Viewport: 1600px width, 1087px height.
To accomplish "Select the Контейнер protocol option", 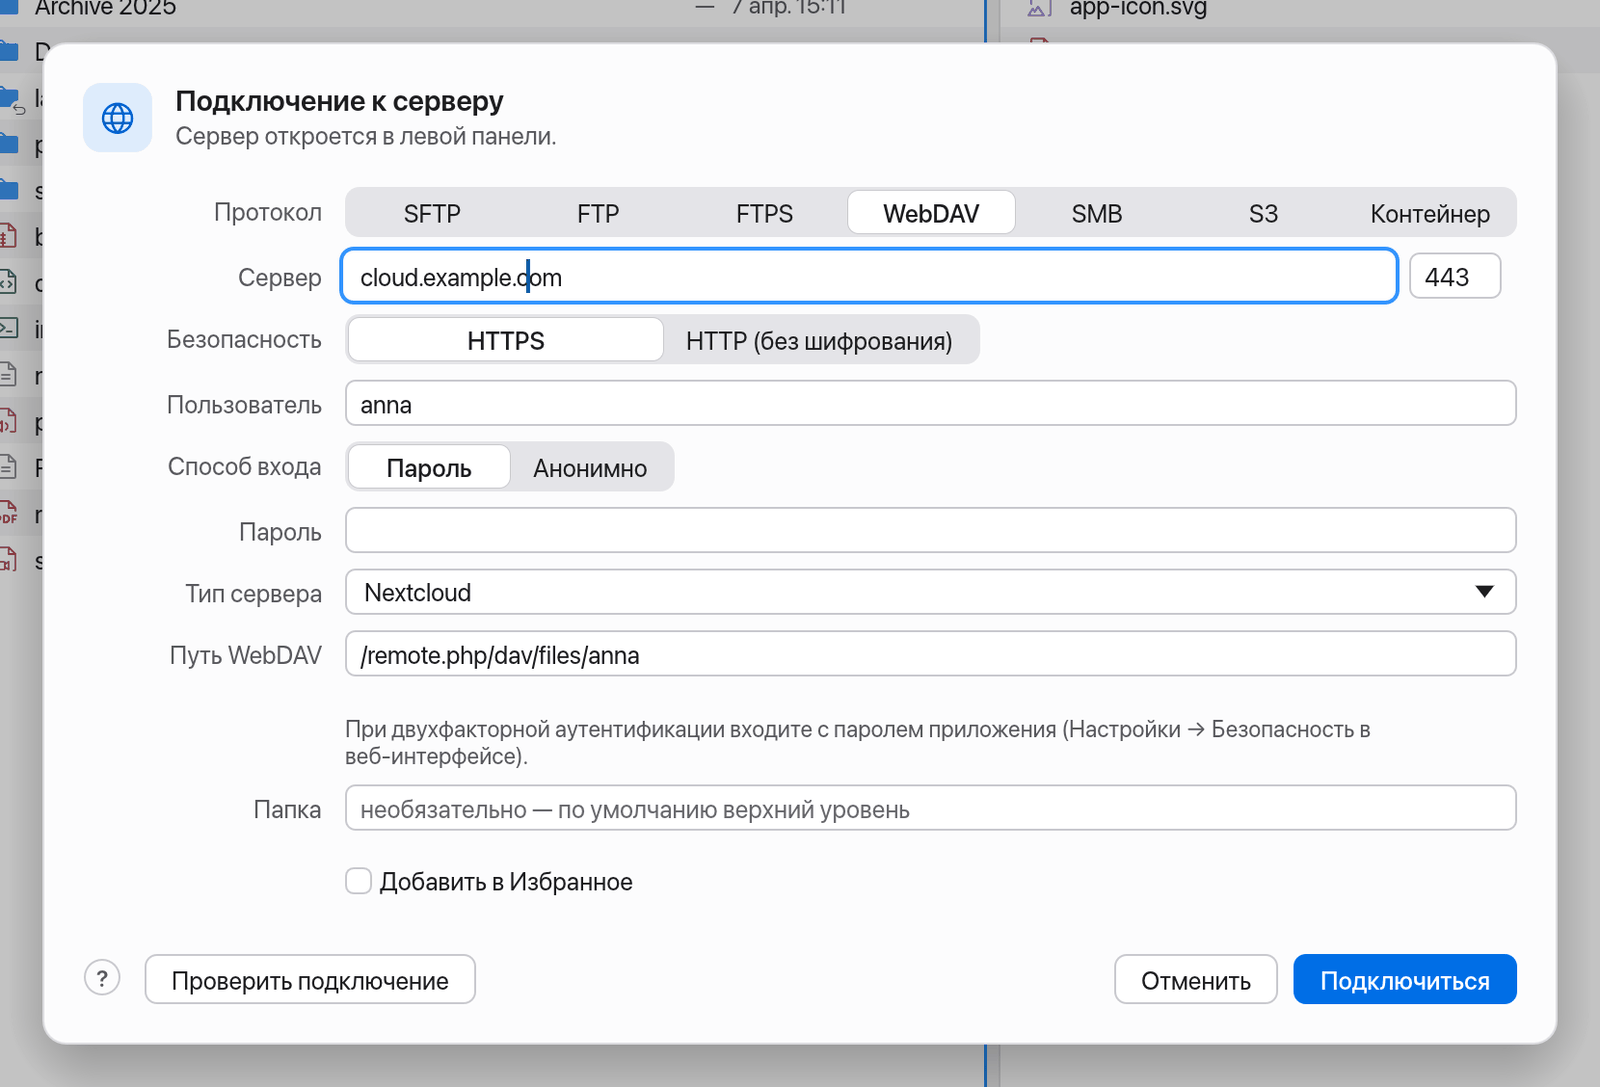I will point(1430,213).
